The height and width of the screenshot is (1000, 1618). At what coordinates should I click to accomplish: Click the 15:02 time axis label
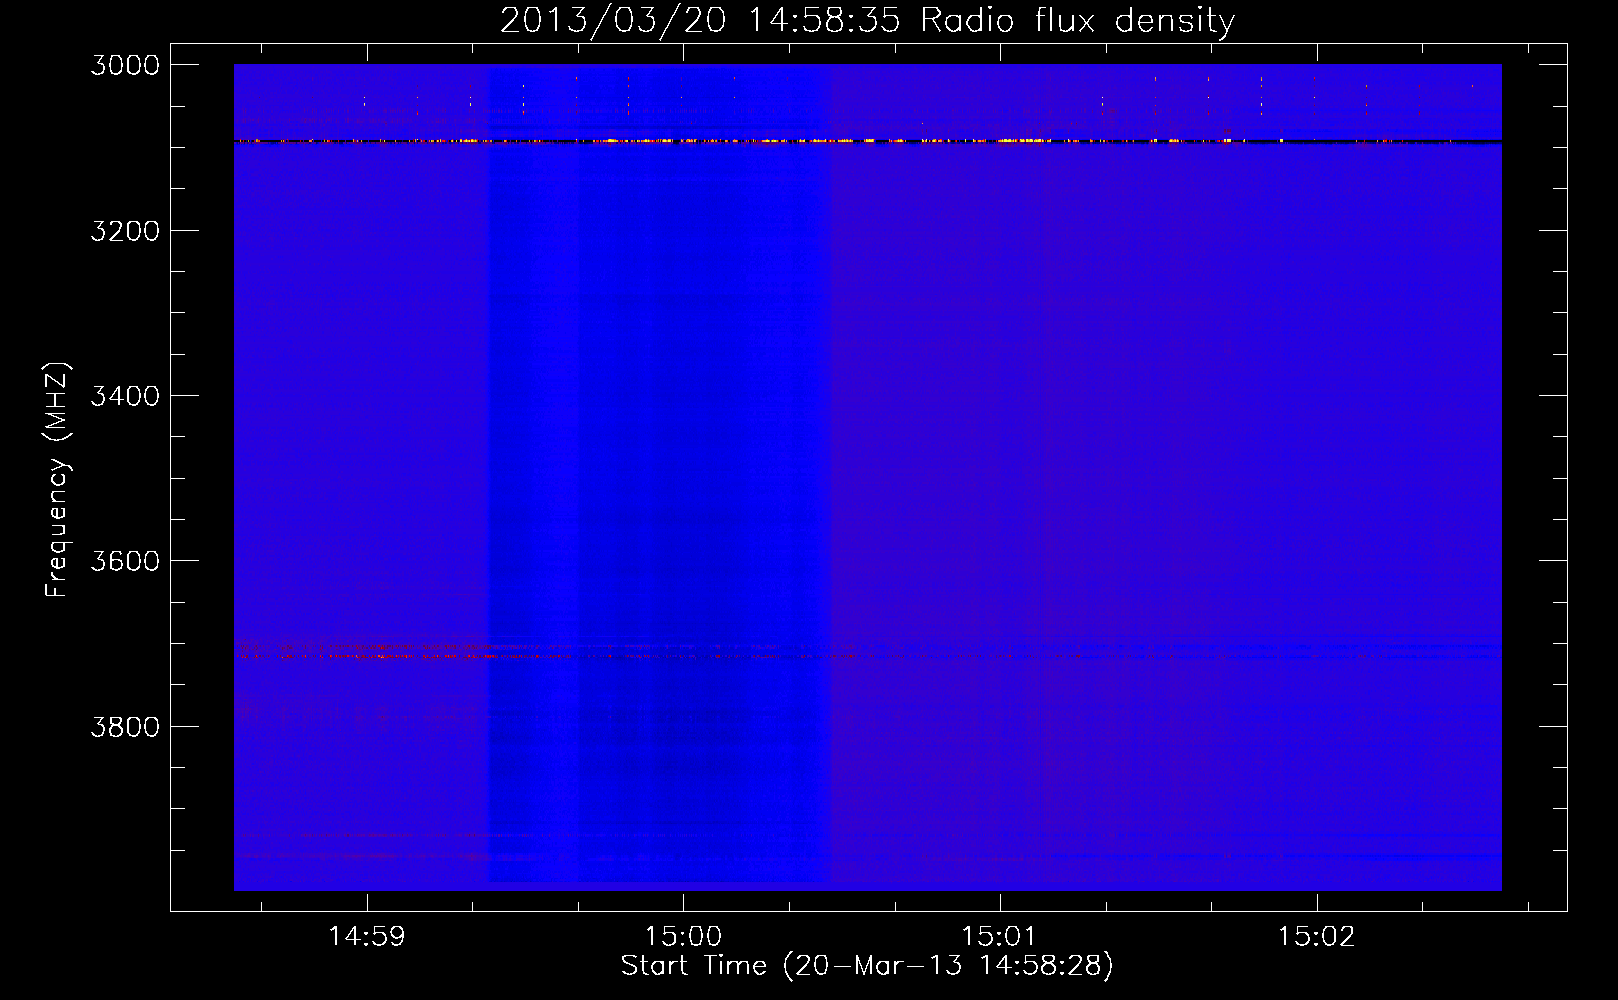[x=1316, y=936]
